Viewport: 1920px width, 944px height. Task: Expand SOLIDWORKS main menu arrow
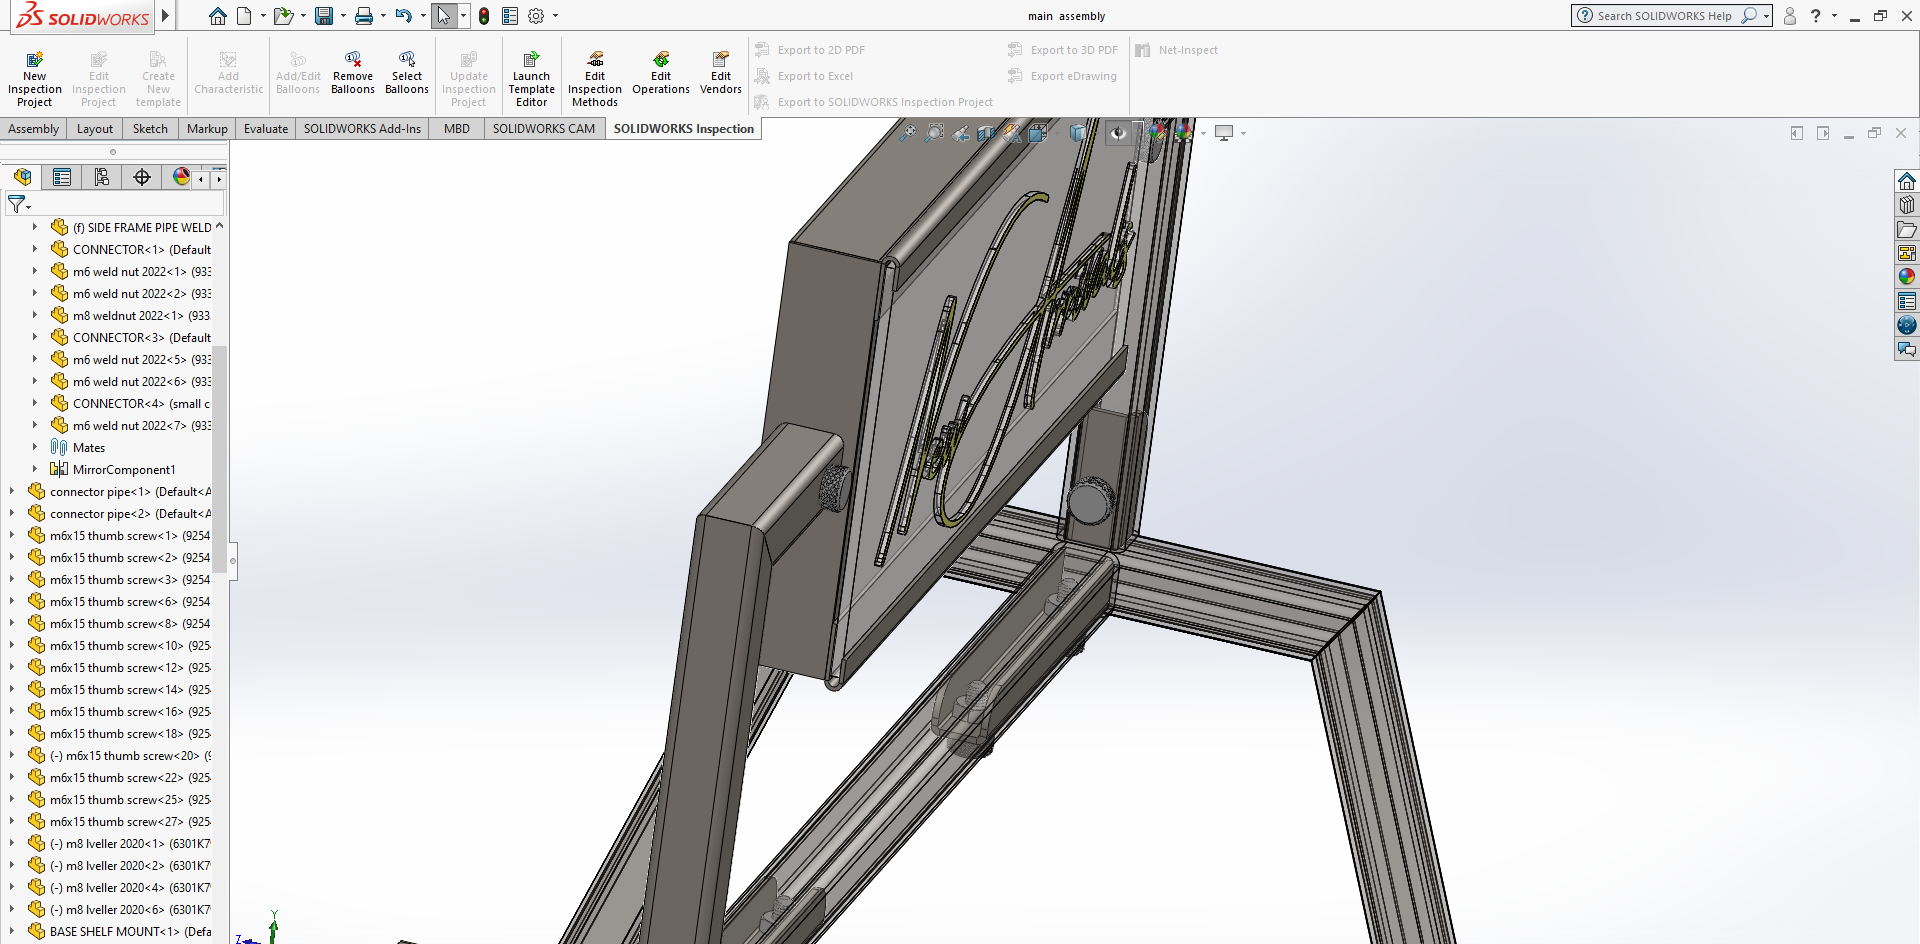coord(165,16)
